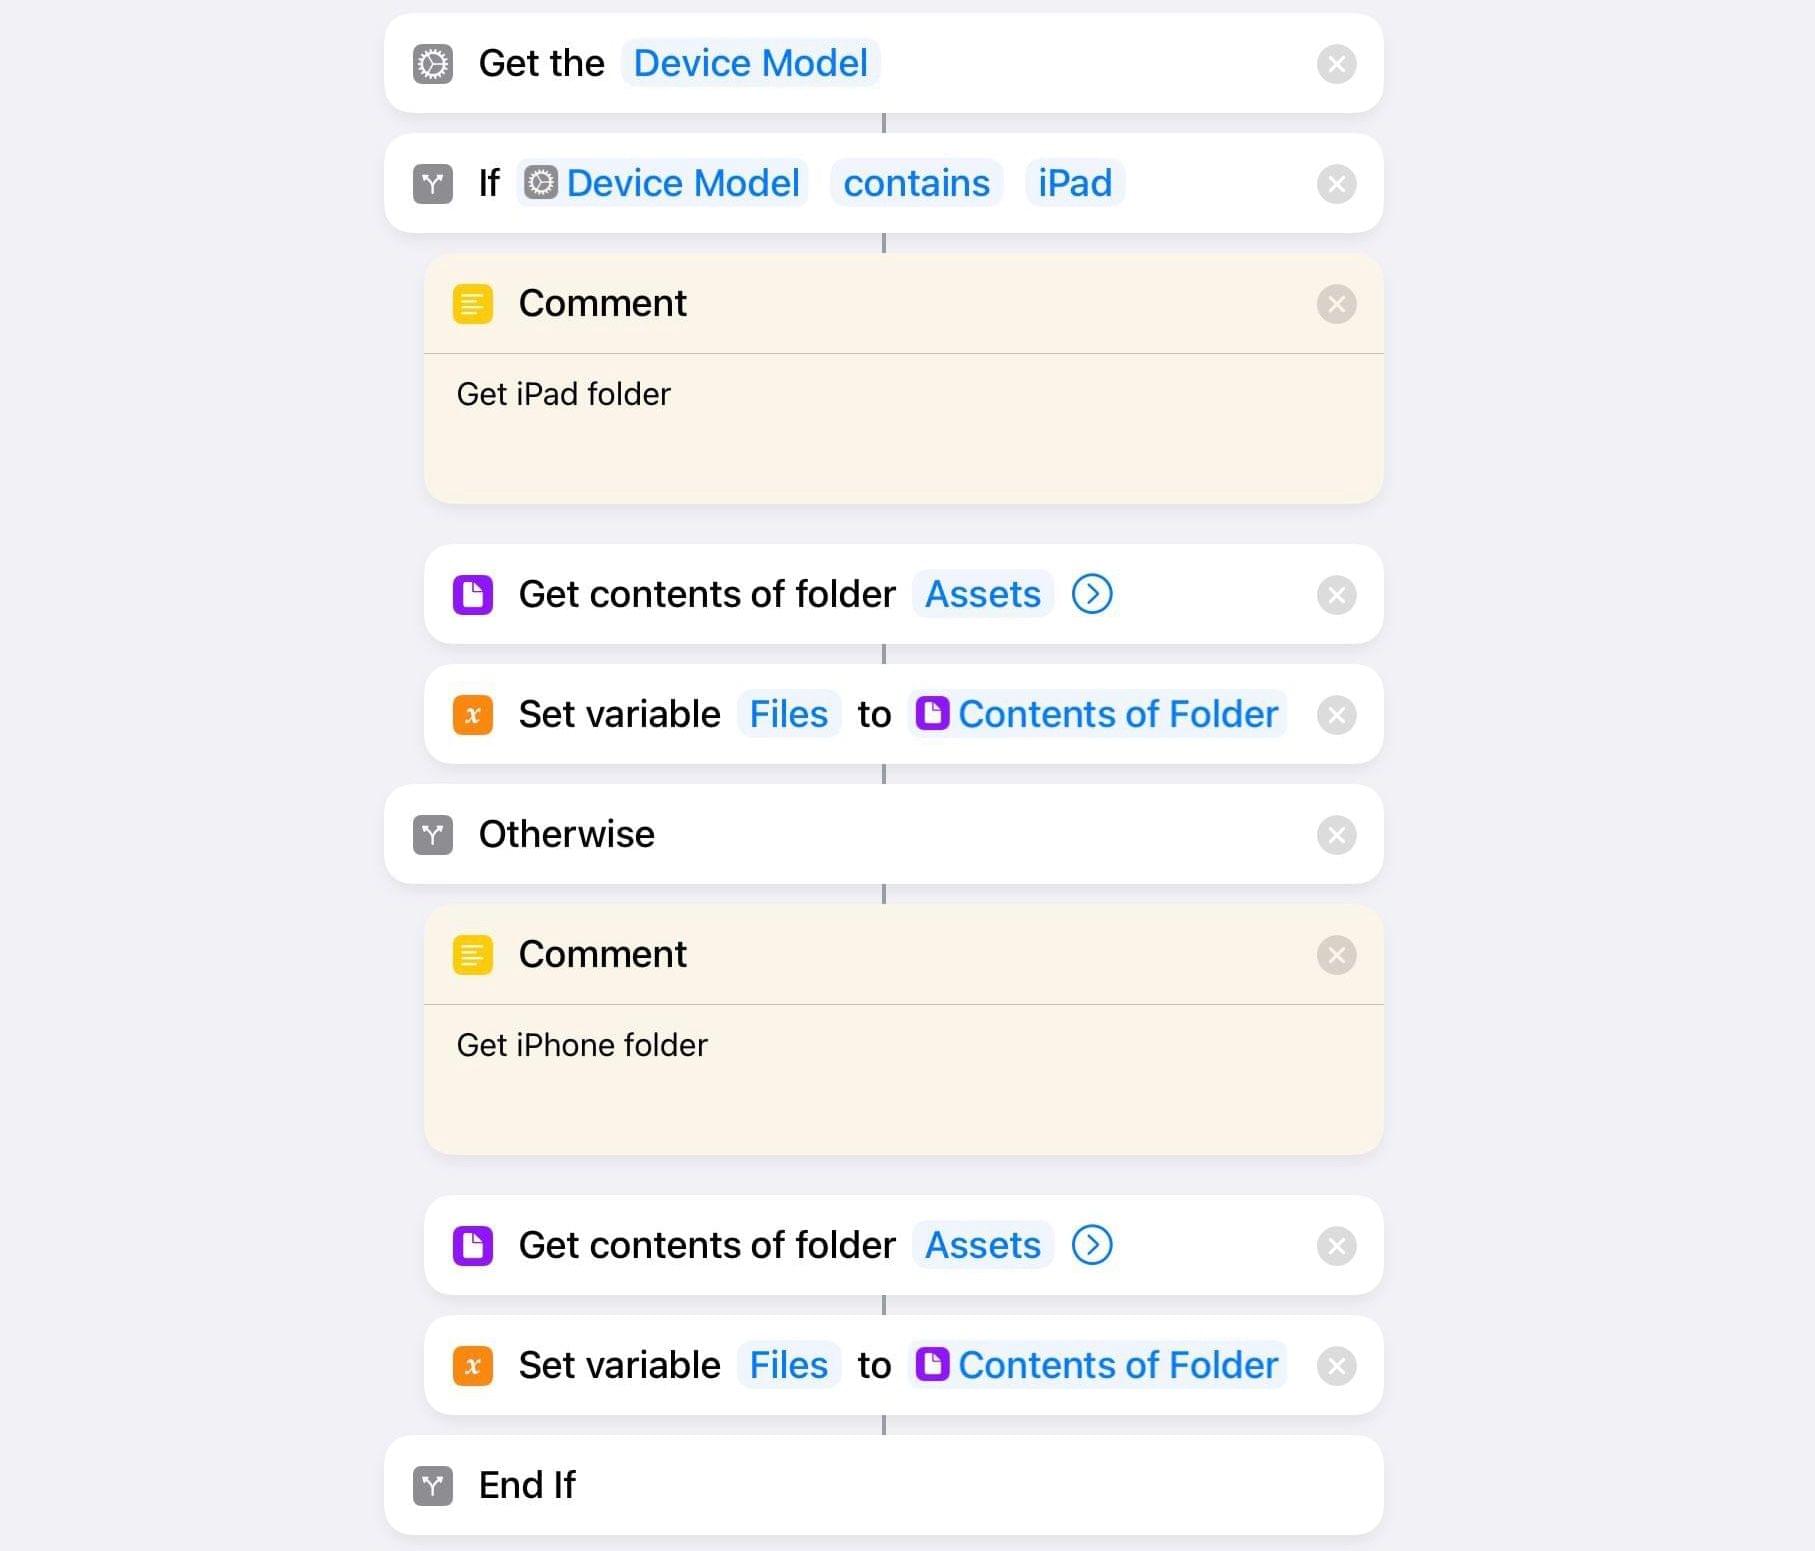
Task: Edit the iPad condition value field
Action: (1075, 183)
